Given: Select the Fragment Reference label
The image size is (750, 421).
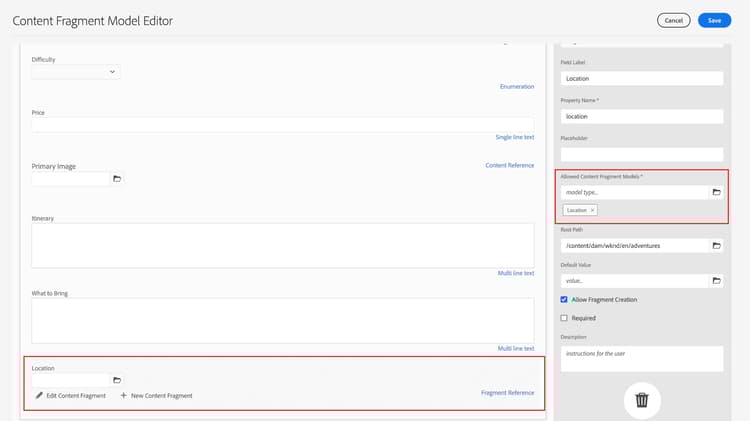Looking at the screenshot, I should 507,393.
